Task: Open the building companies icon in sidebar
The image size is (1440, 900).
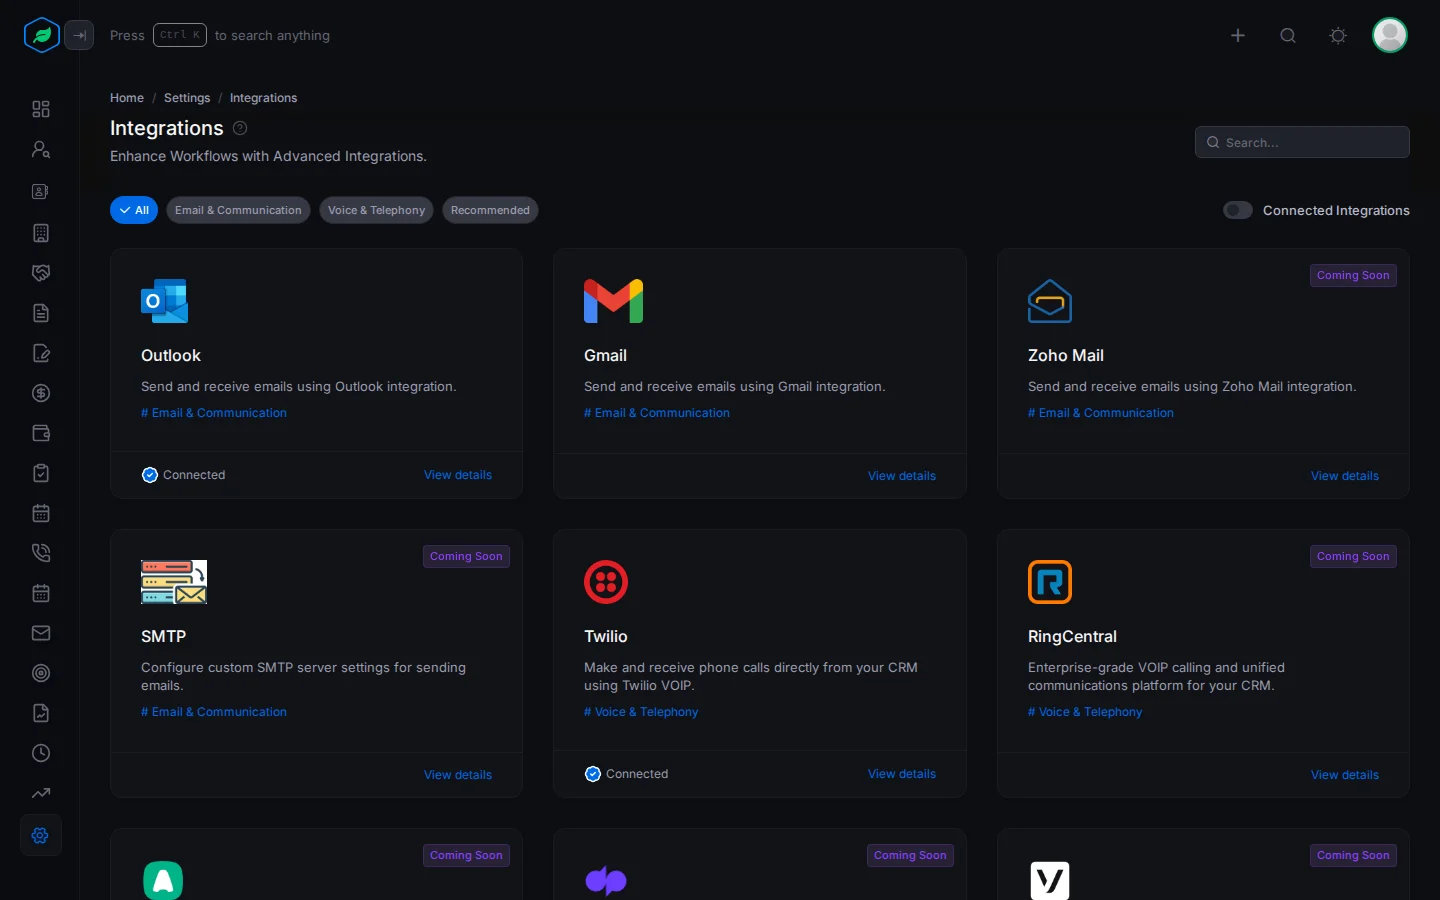Action: [x=41, y=233]
